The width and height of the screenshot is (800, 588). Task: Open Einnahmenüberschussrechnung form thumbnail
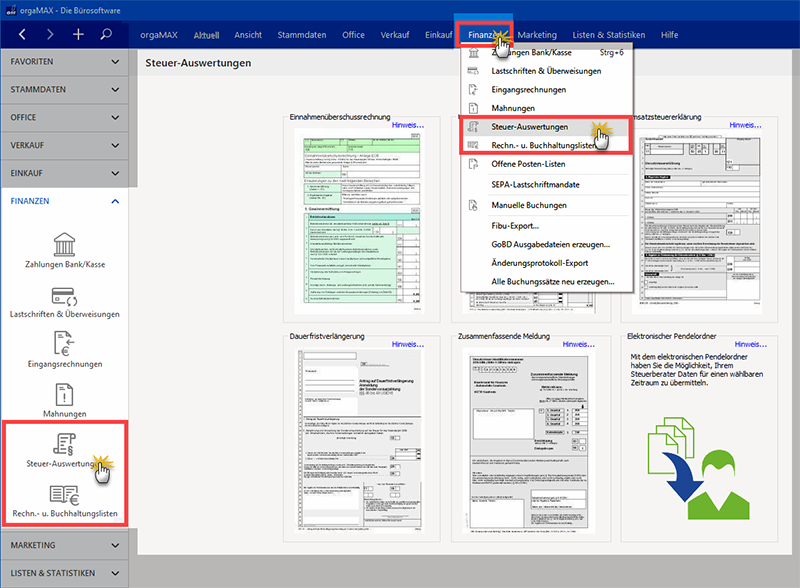pyautogui.click(x=359, y=220)
